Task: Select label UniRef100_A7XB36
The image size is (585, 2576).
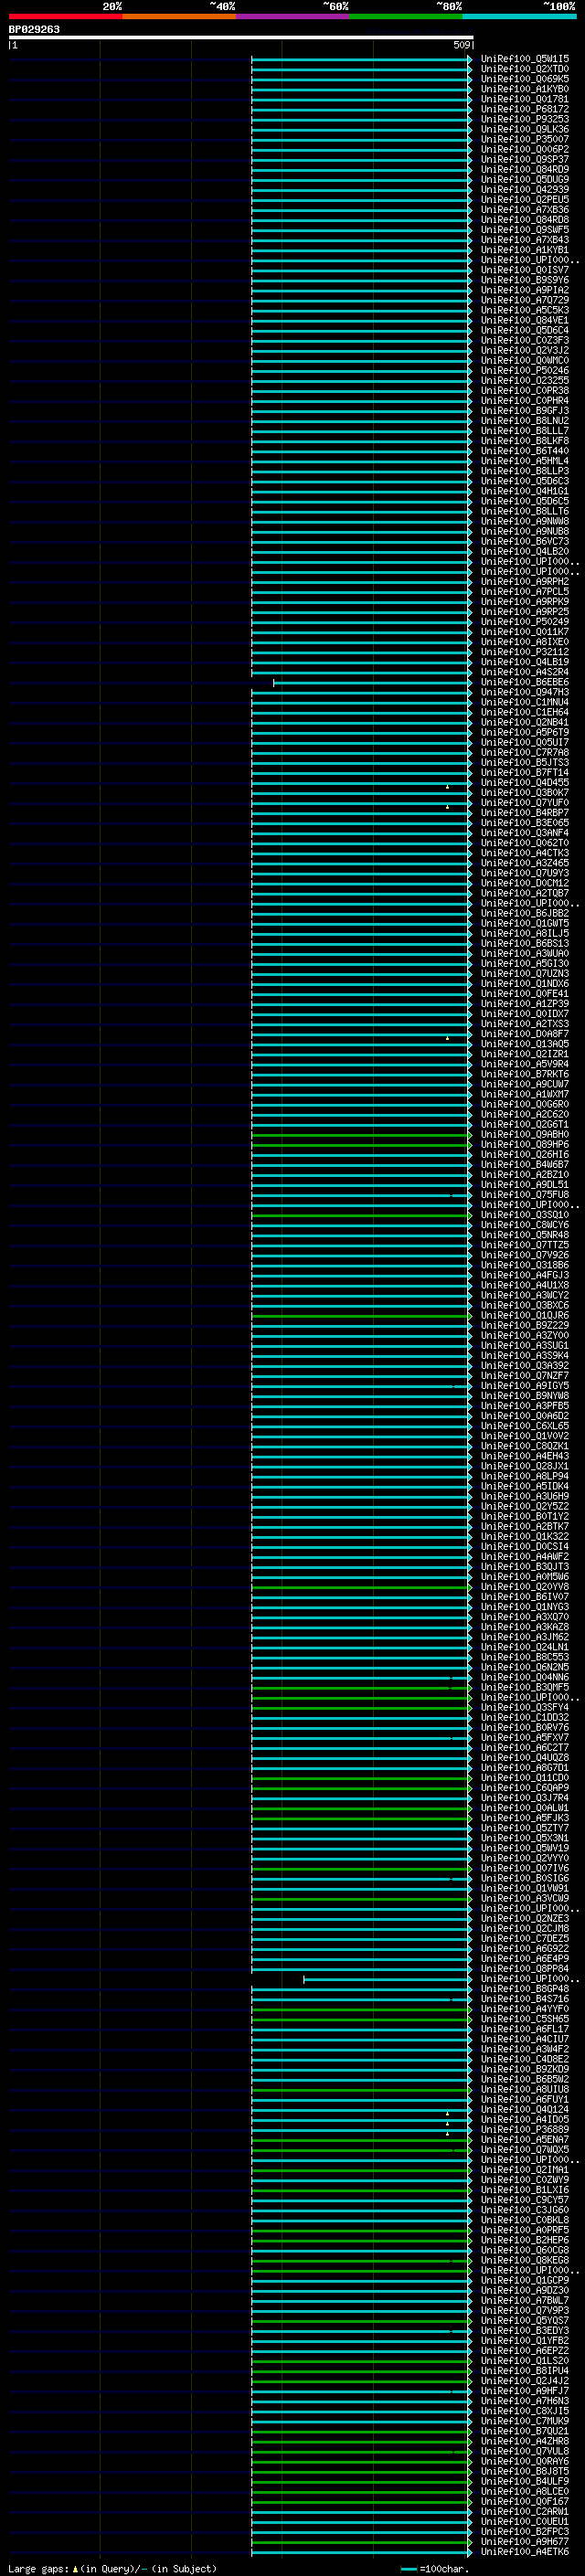Action: [x=525, y=209]
